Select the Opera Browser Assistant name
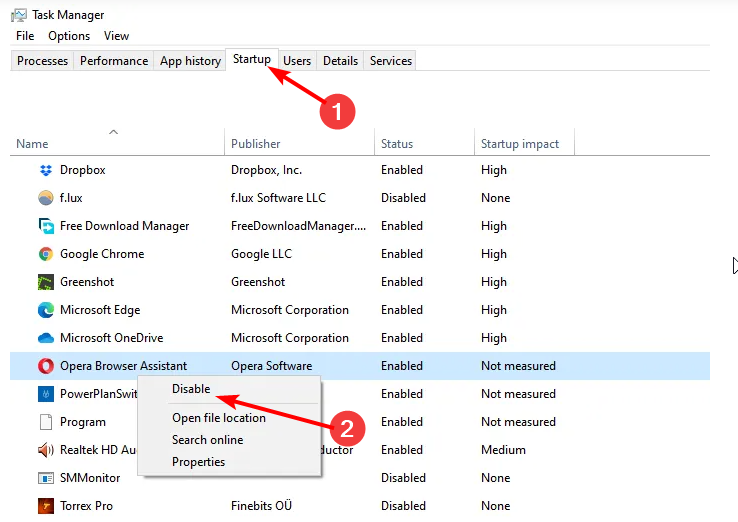This screenshot has height=522, width=738. [x=123, y=366]
